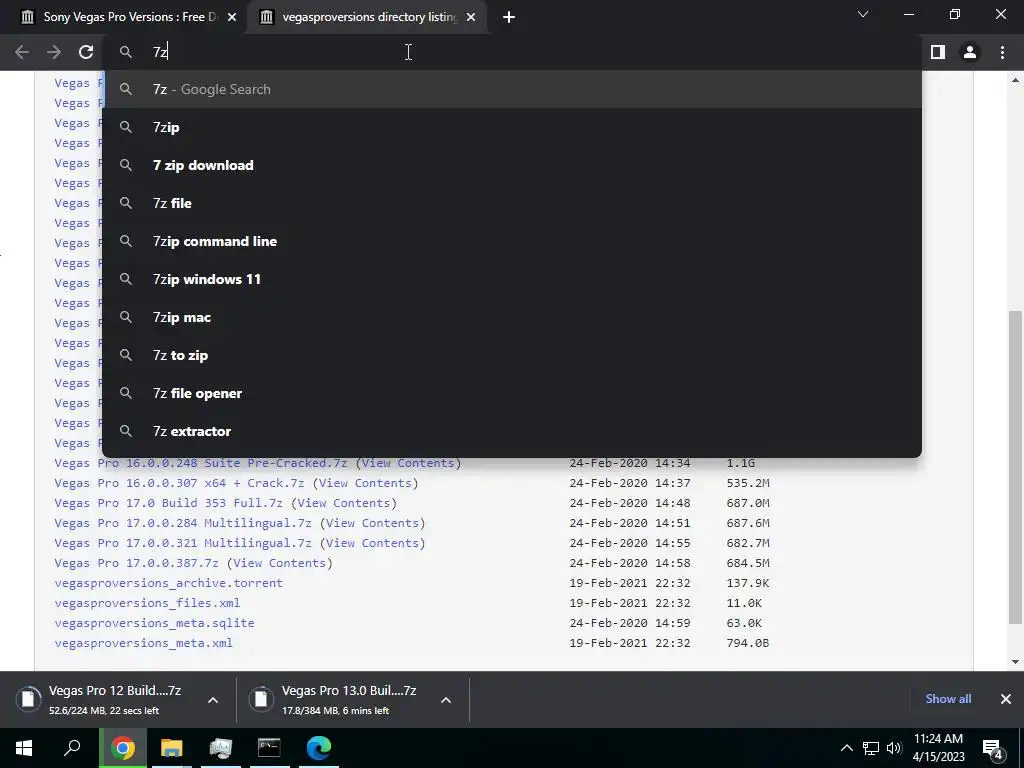The width and height of the screenshot is (1024, 768).
Task: Switch to vegasproversions directory listing tab
Action: tap(367, 17)
